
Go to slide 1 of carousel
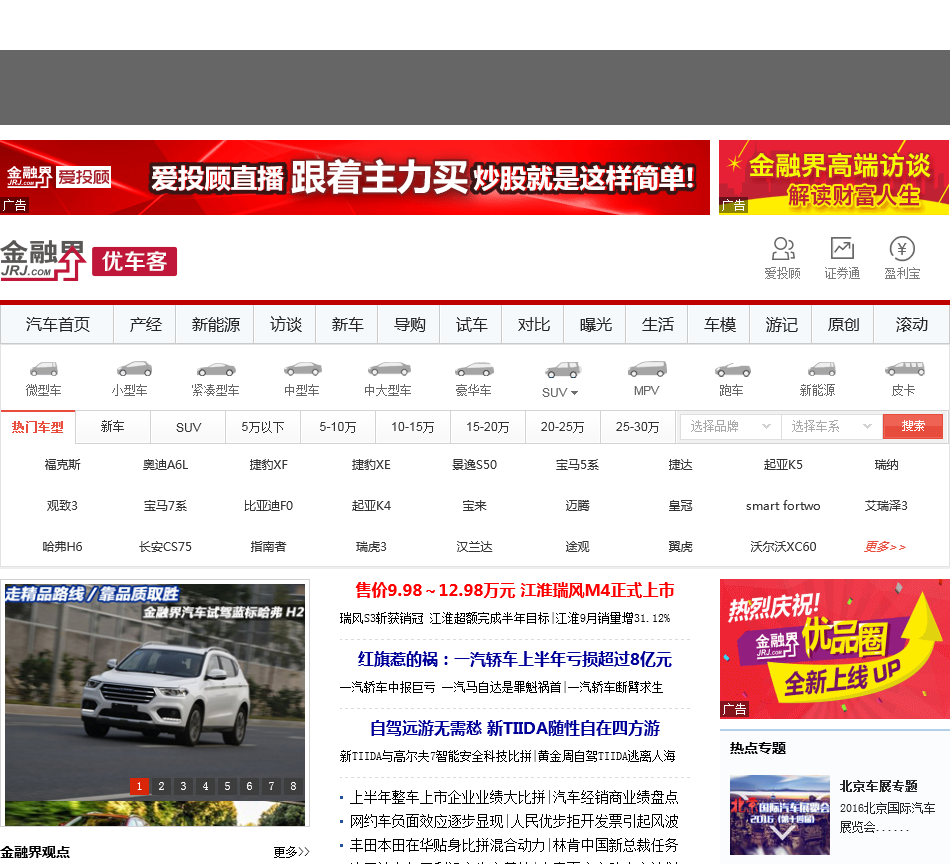pyautogui.click(x=139, y=786)
